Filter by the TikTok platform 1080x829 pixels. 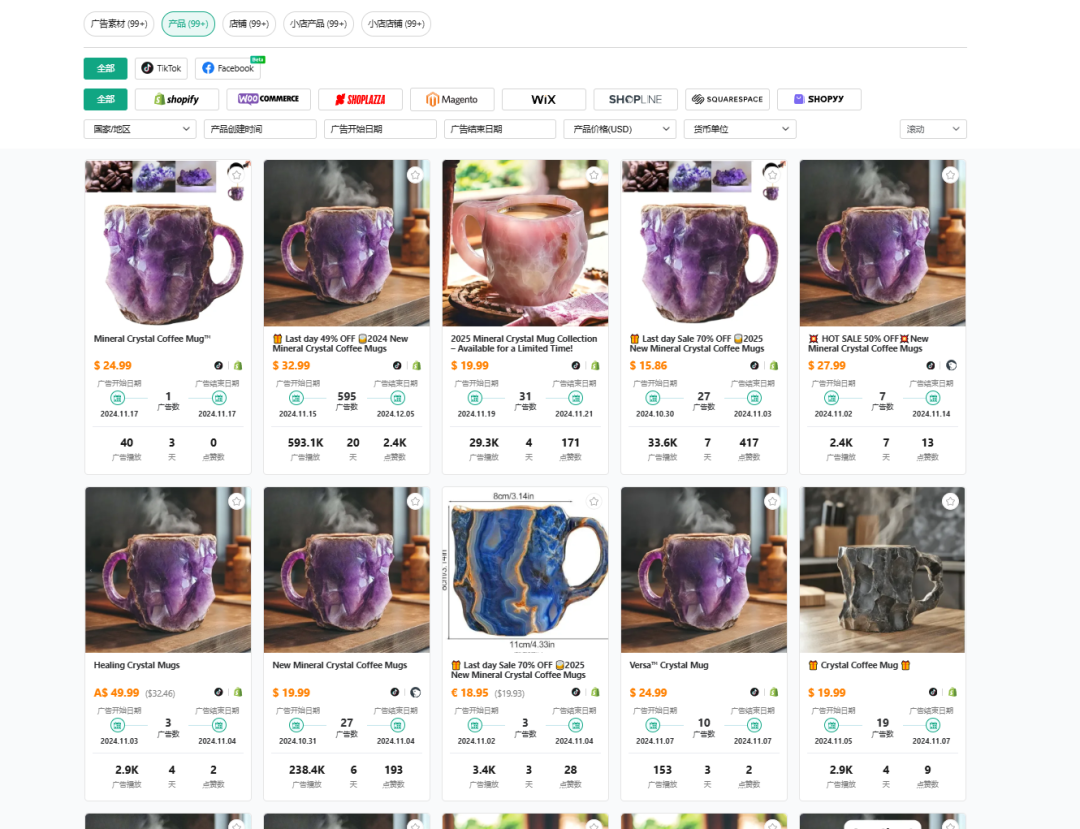[x=162, y=68]
